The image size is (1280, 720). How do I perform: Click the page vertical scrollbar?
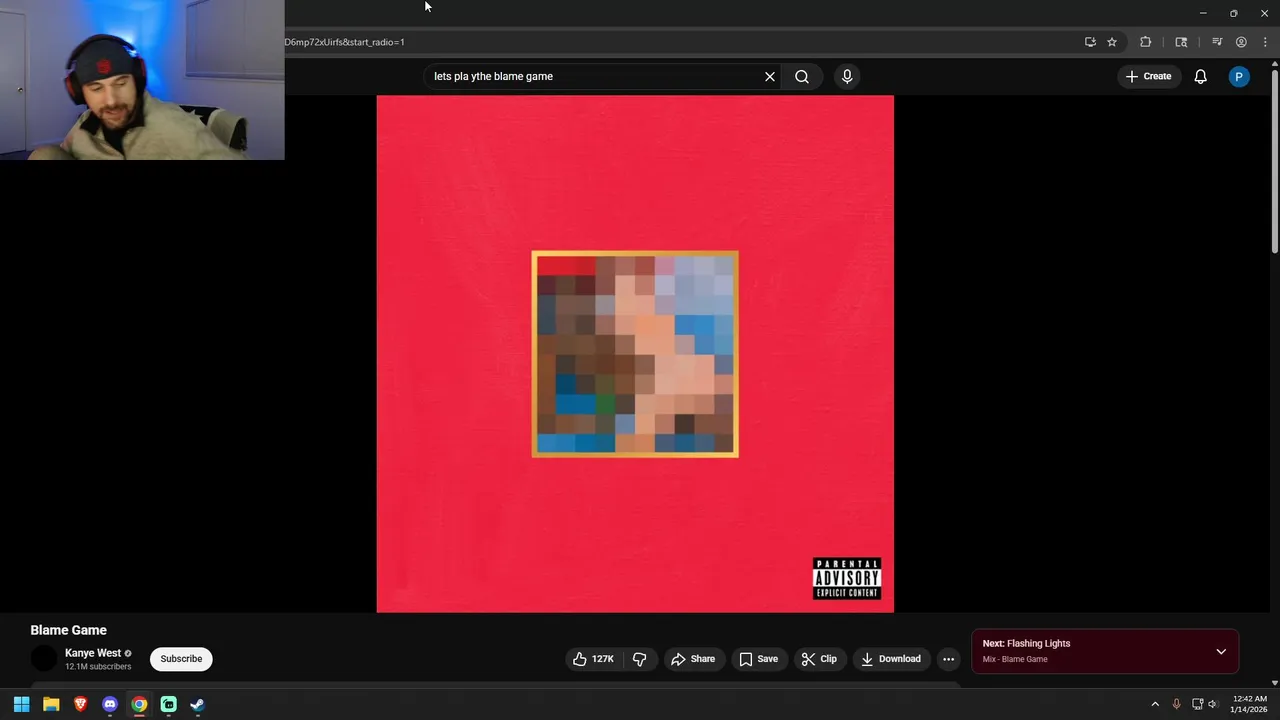click(1274, 160)
